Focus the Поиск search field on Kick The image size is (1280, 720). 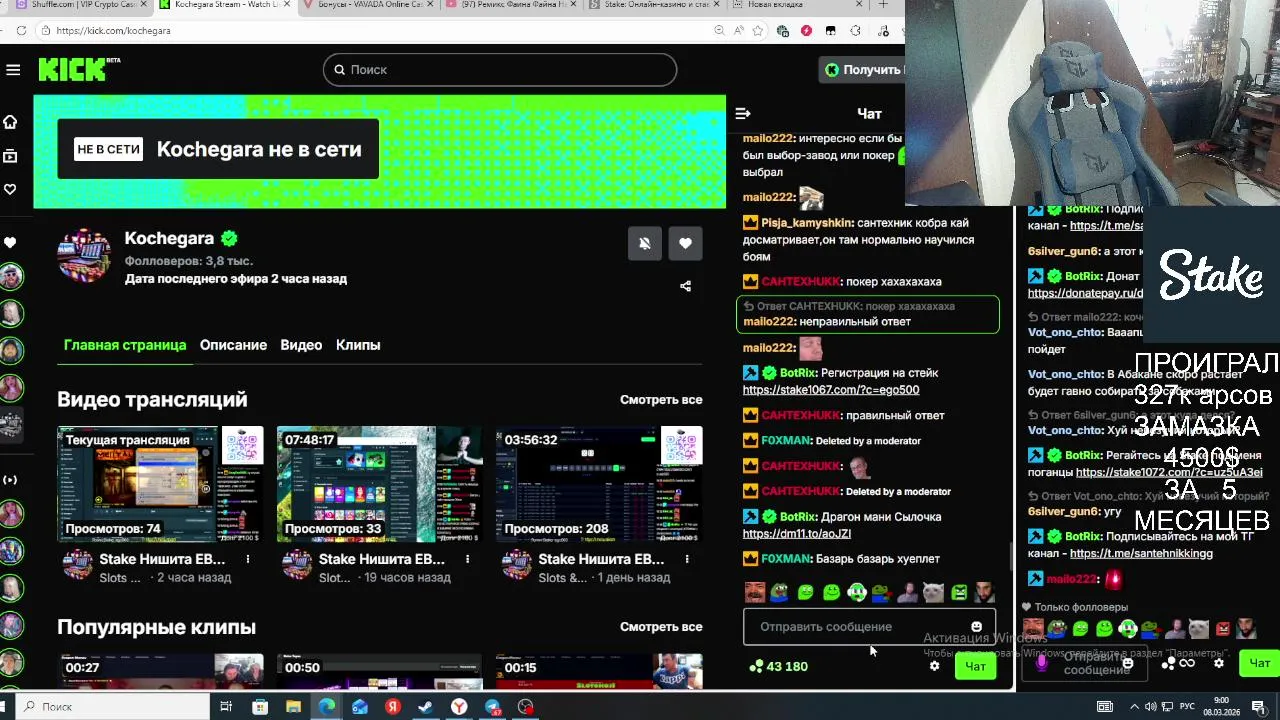click(x=500, y=70)
